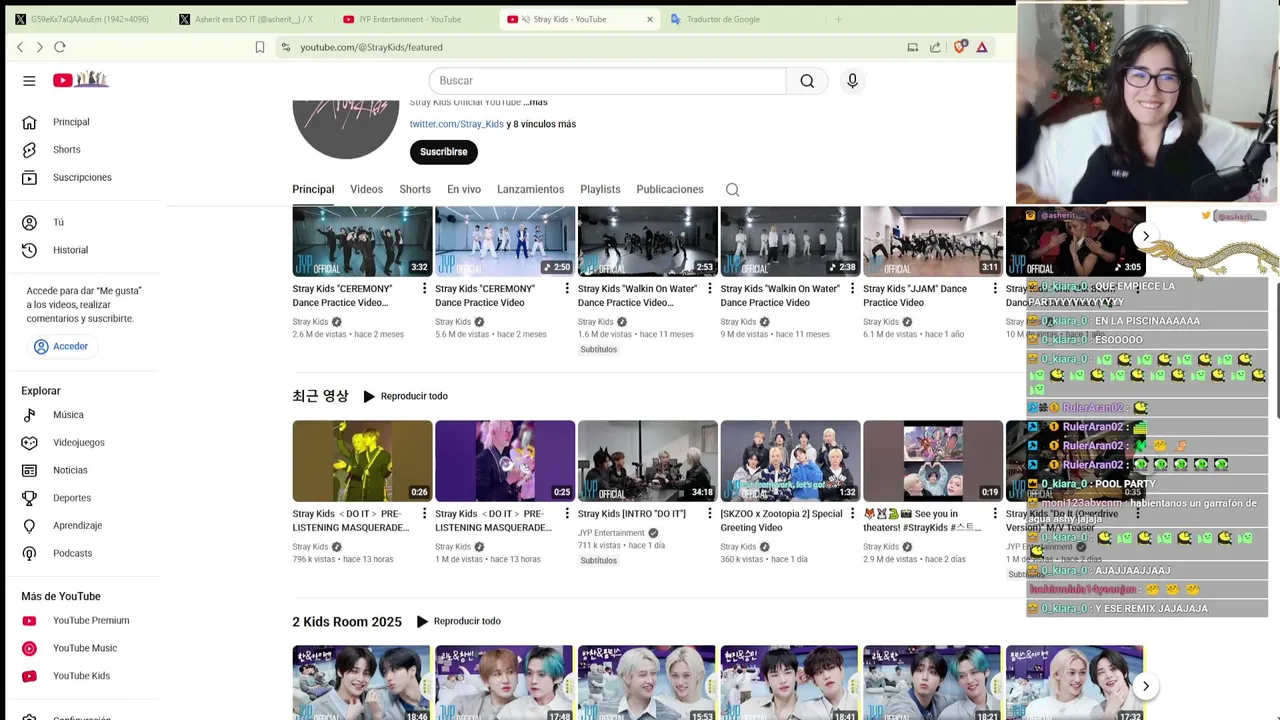Viewport: 1280px width, 720px height.
Task: Bookmark this page via bookmark icon
Action: click(260, 47)
